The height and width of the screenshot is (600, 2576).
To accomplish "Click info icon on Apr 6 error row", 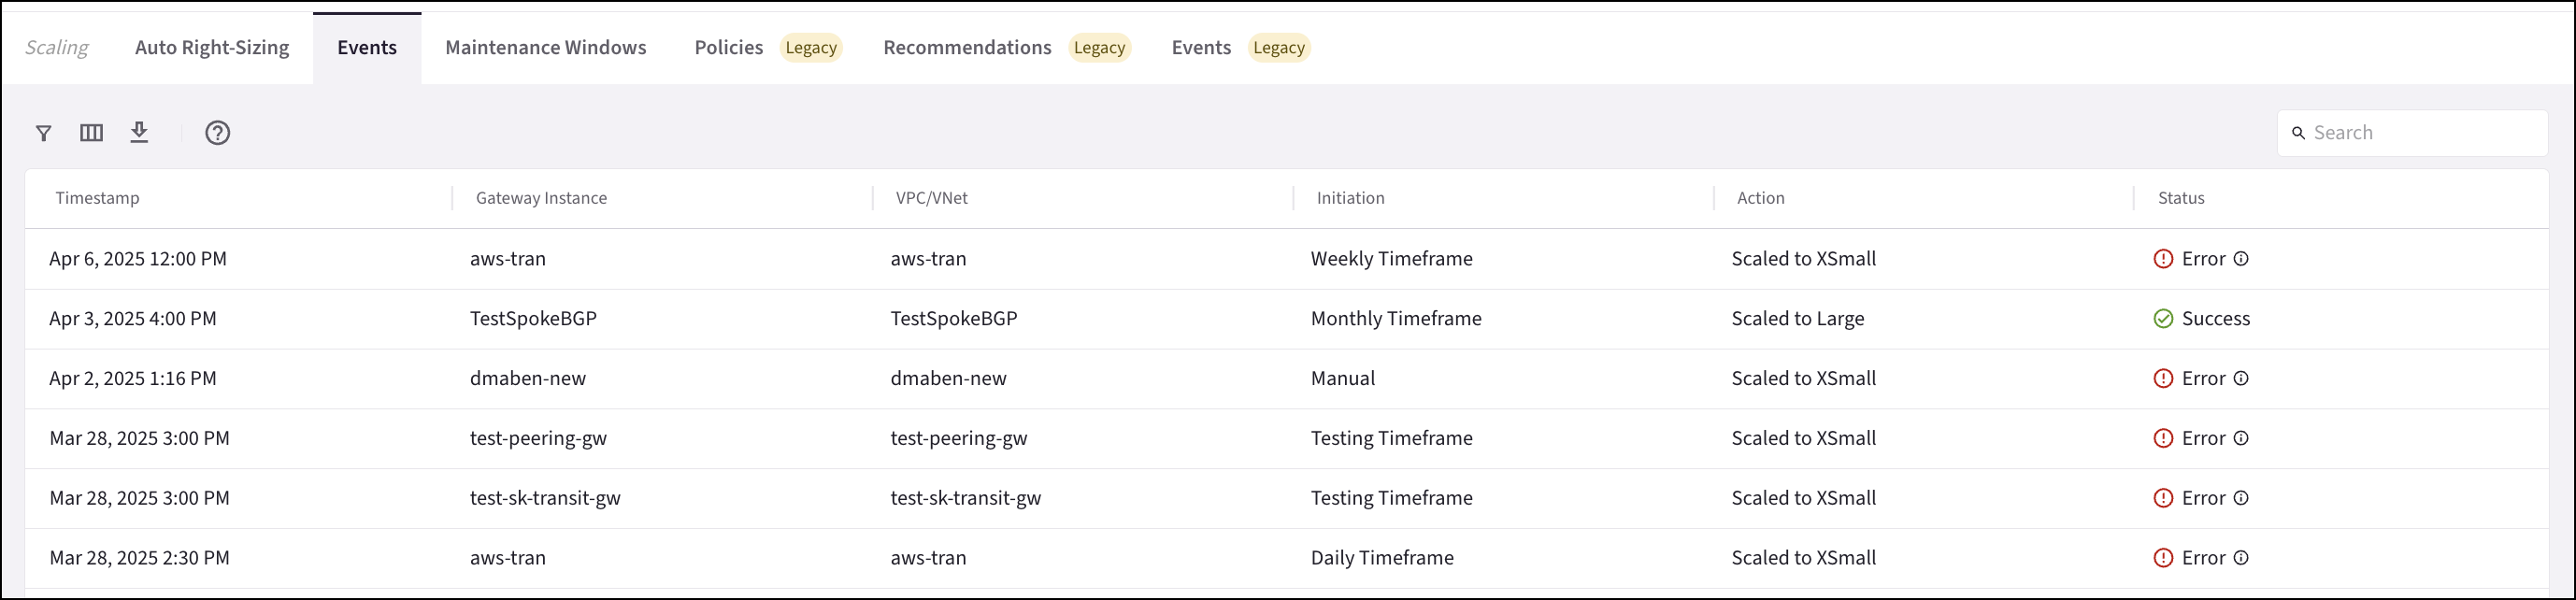I will [2241, 259].
